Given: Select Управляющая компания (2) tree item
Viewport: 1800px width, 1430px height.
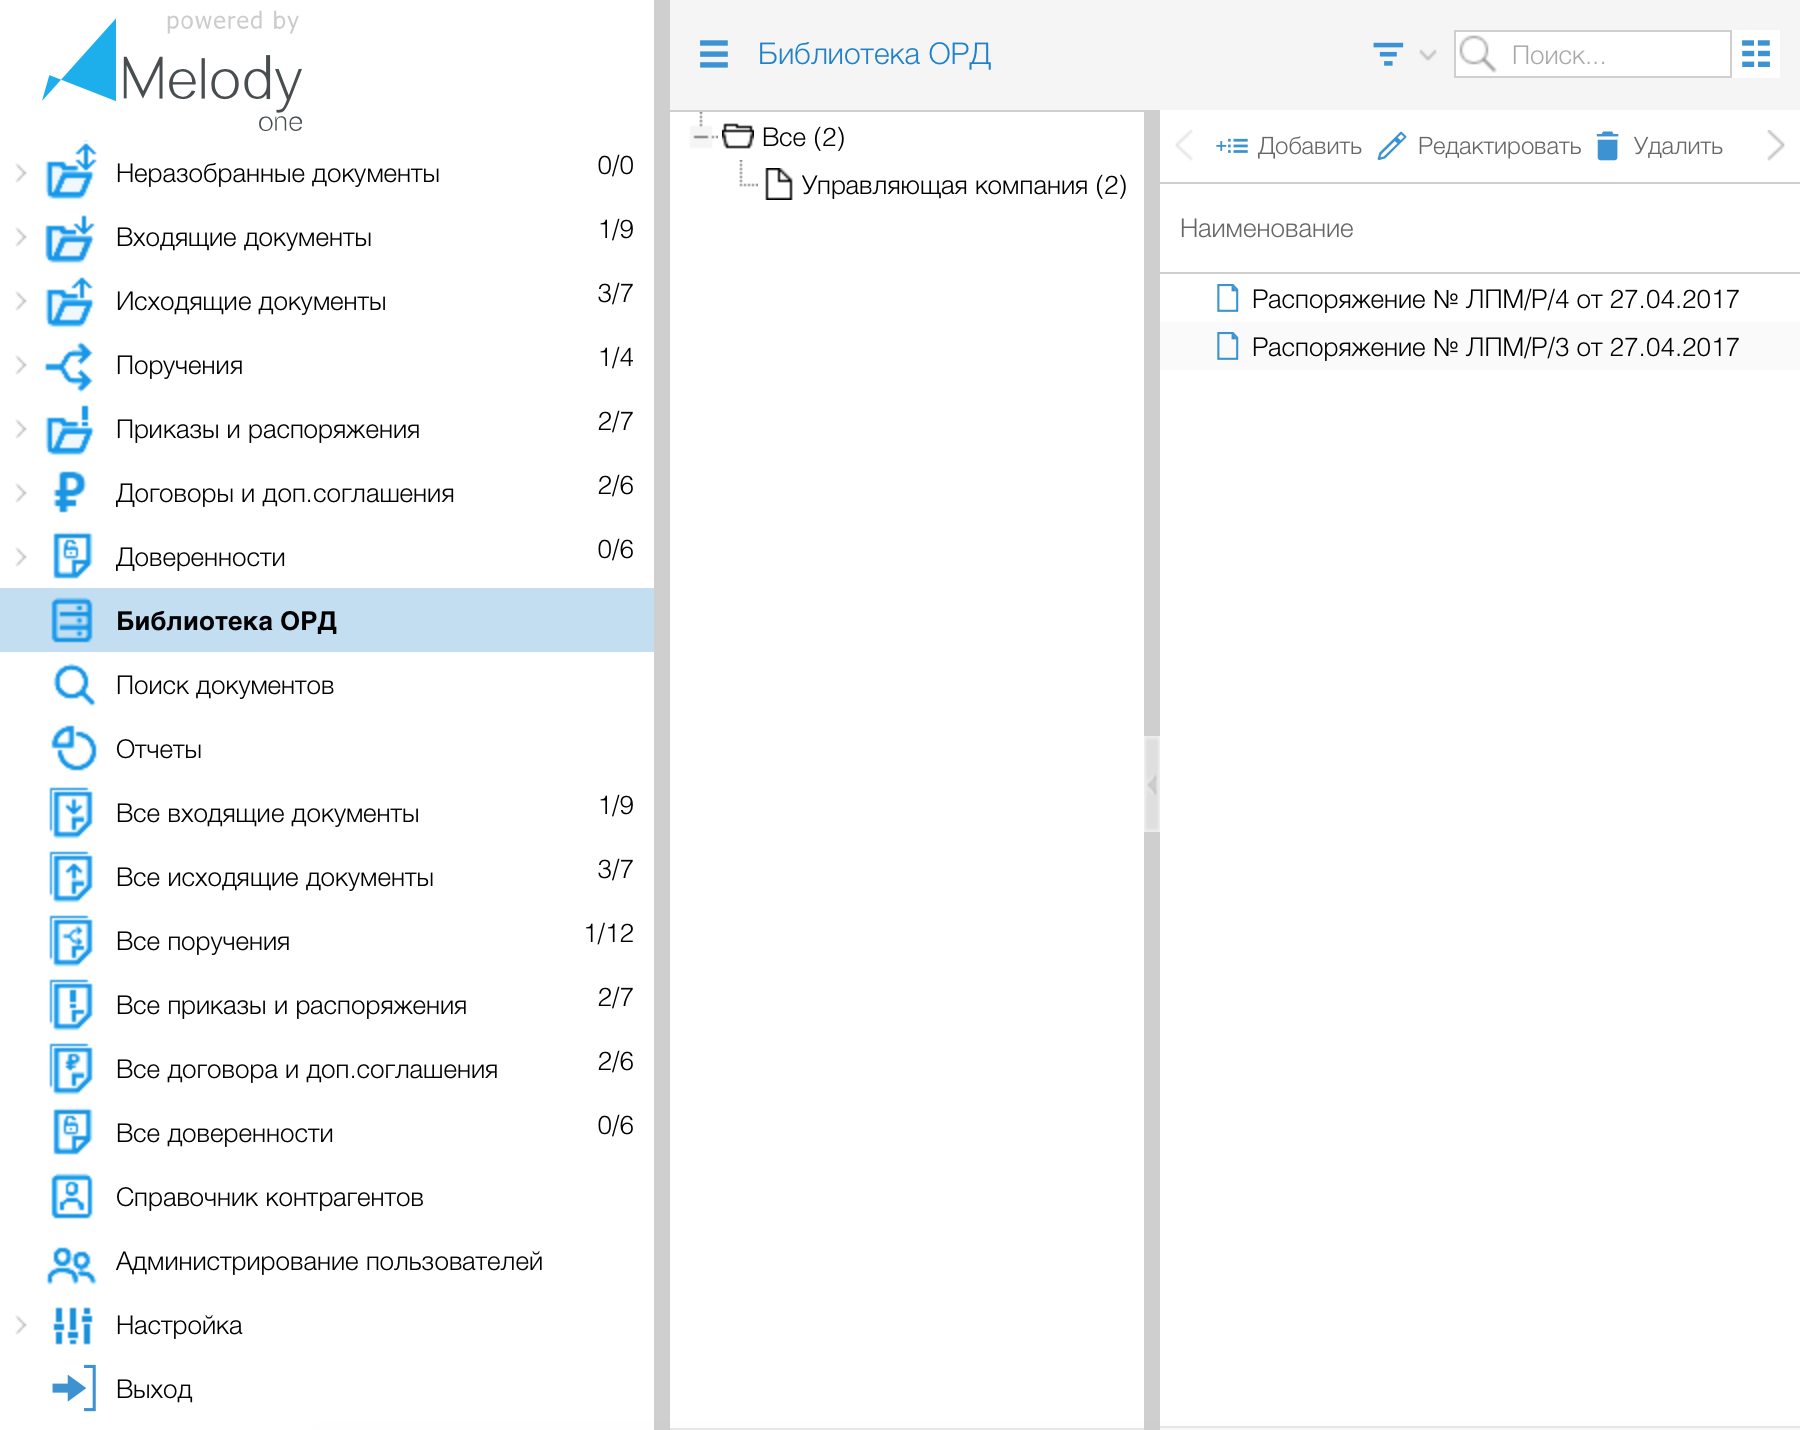Looking at the screenshot, I should (962, 185).
